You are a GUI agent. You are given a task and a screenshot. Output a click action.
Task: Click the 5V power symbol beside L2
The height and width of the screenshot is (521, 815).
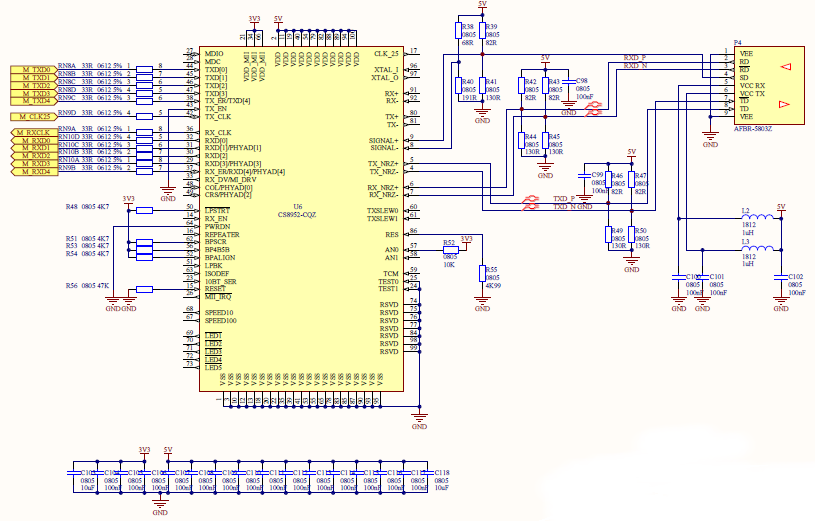(x=781, y=209)
